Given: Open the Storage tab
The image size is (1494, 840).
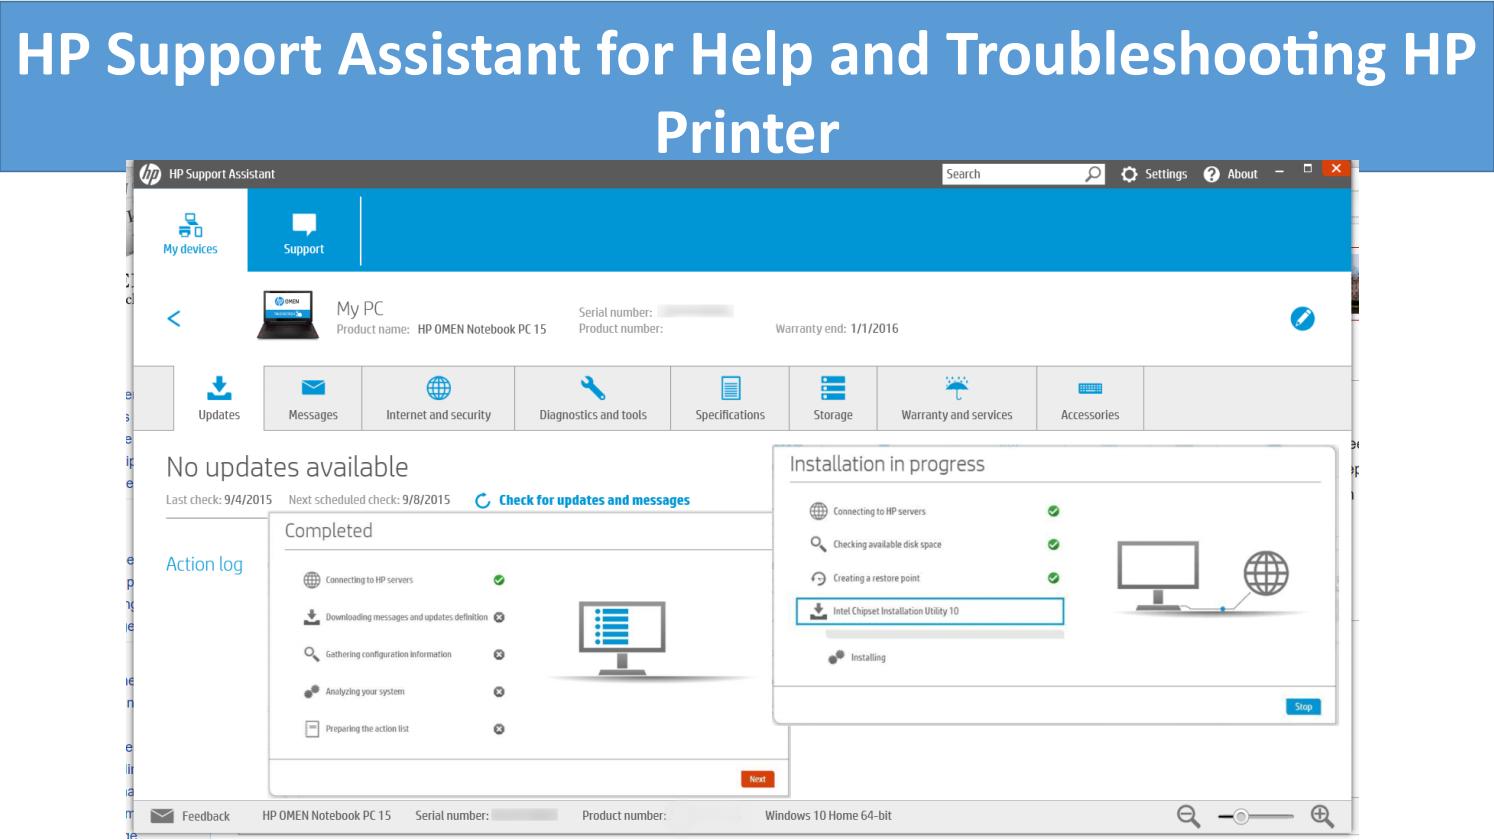Looking at the screenshot, I should pos(833,398).
